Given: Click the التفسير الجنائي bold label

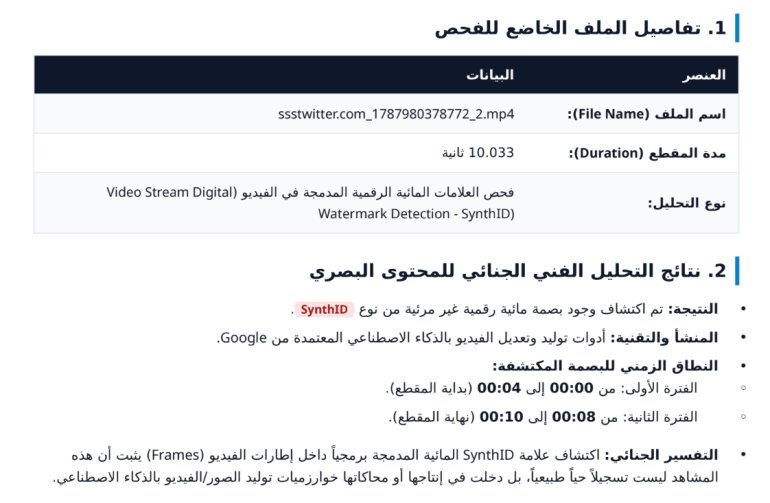Looking at the screenshot, I should pyautogui.click(x=661, y=455).
